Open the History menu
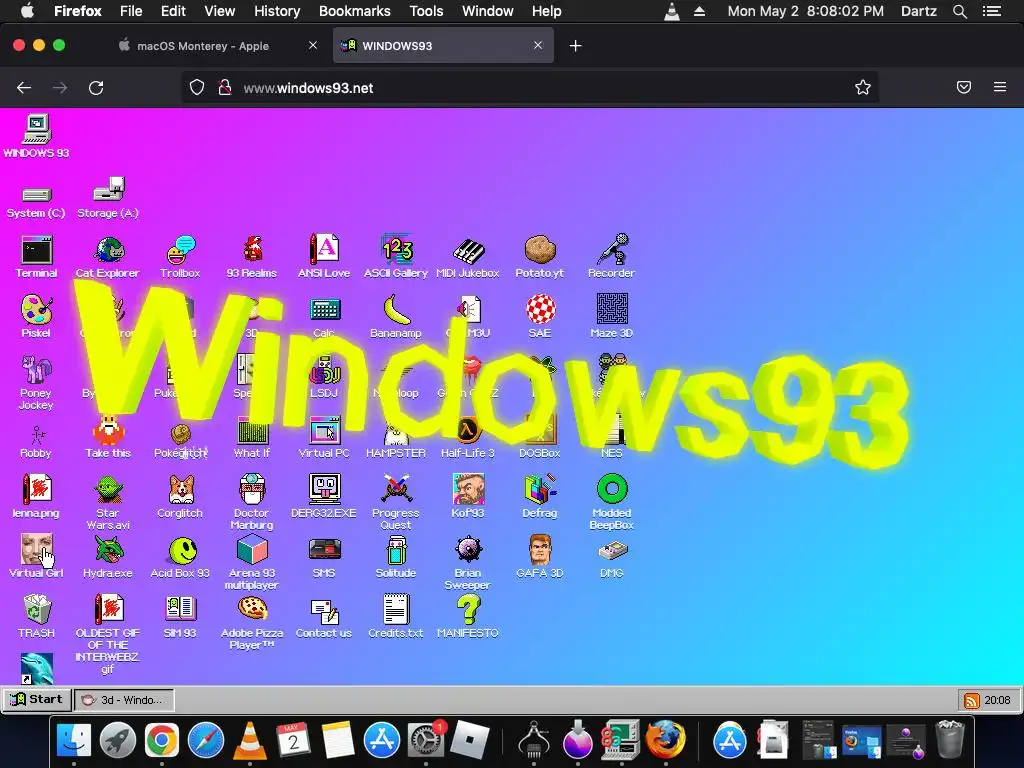 [277, 11]
